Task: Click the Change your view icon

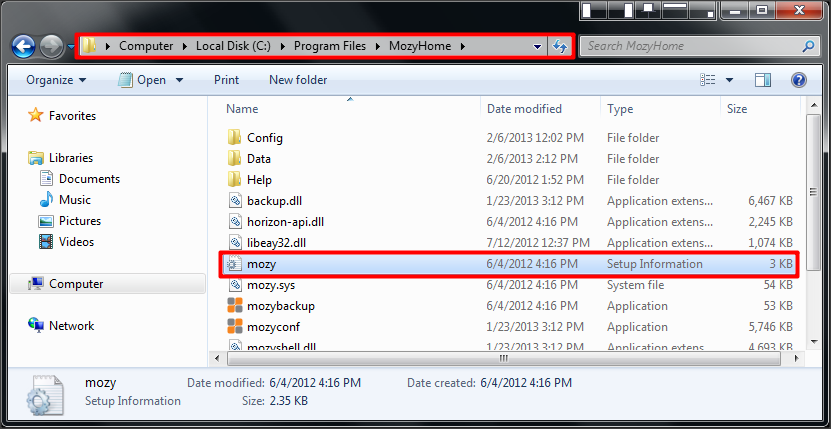Action: pyautogui.click(x=709, y=80)
